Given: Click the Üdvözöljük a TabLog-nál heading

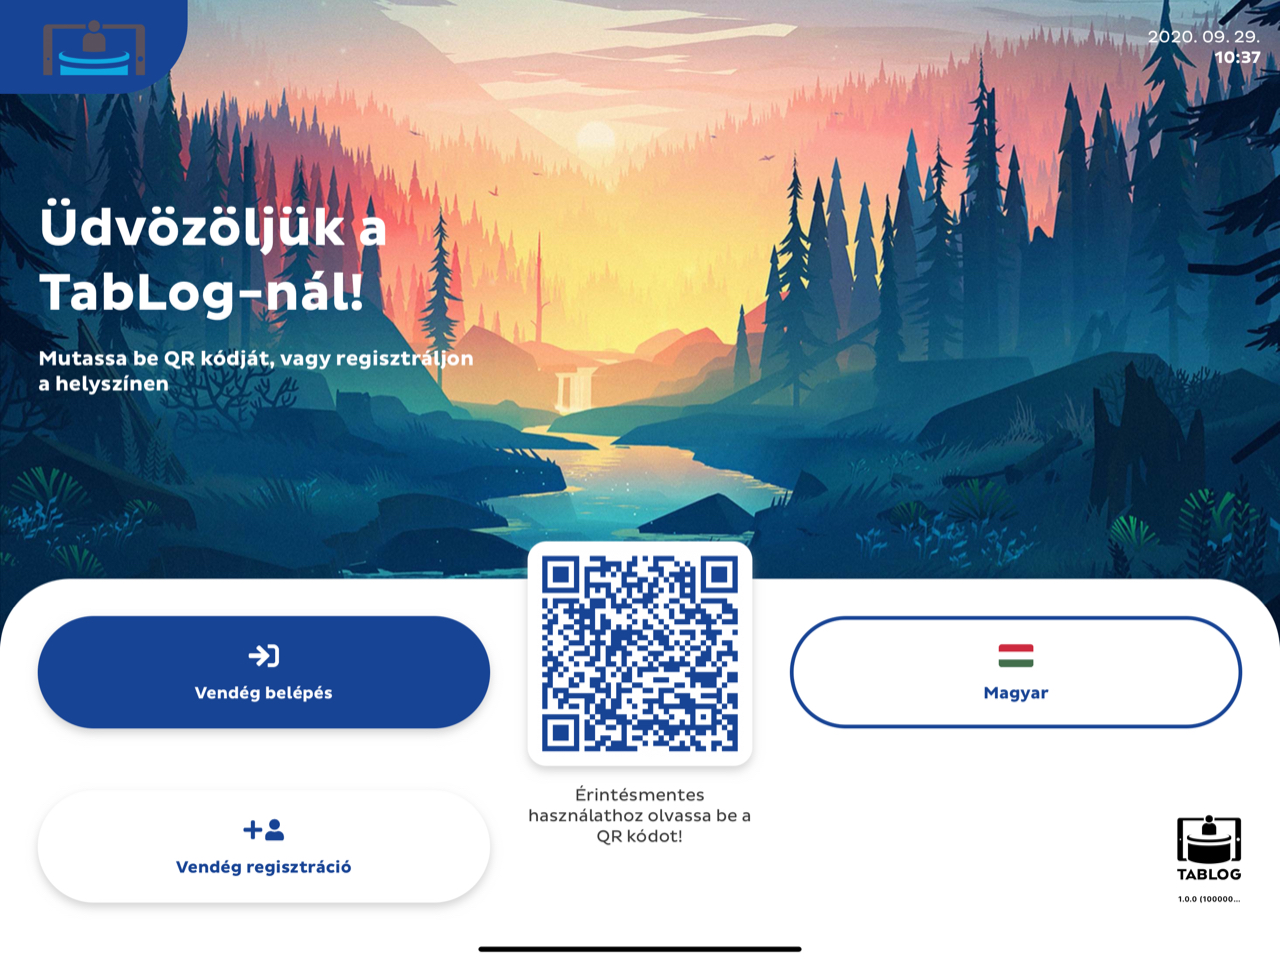Looking at the screenshot, I should point(213,260).
